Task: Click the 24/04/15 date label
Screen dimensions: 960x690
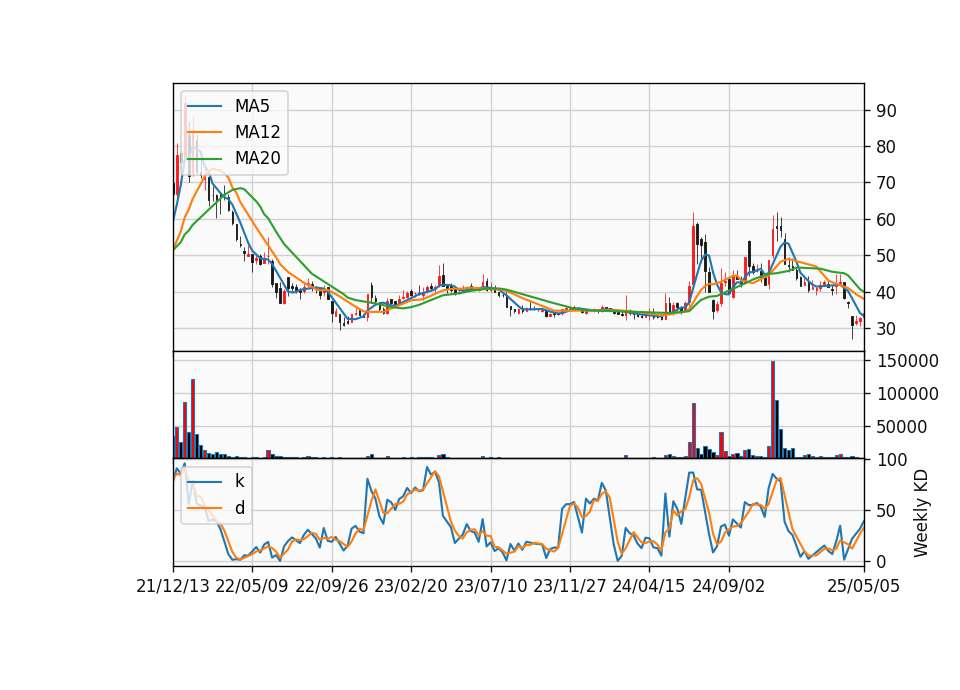Action: pos(649,587)
